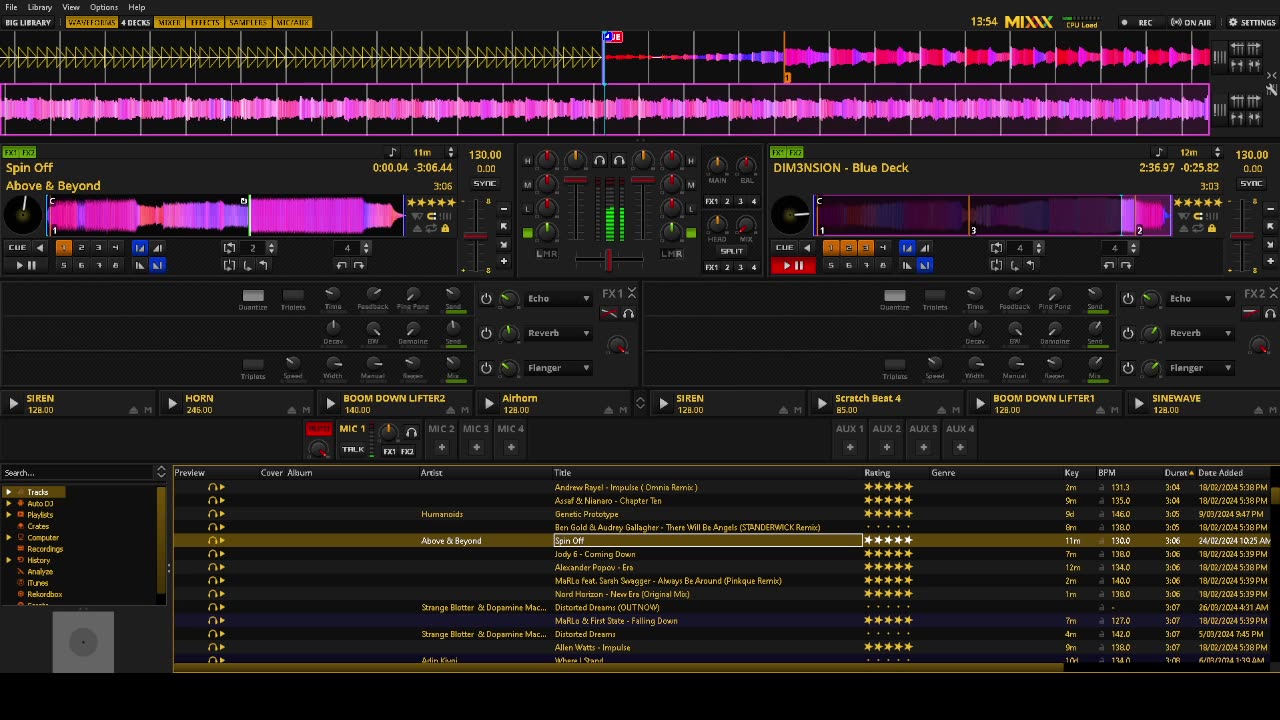1280x720 pixels.
Task: Click the MIC 1 TALK button
Action: pyautogui.click(x=353, y=450)
